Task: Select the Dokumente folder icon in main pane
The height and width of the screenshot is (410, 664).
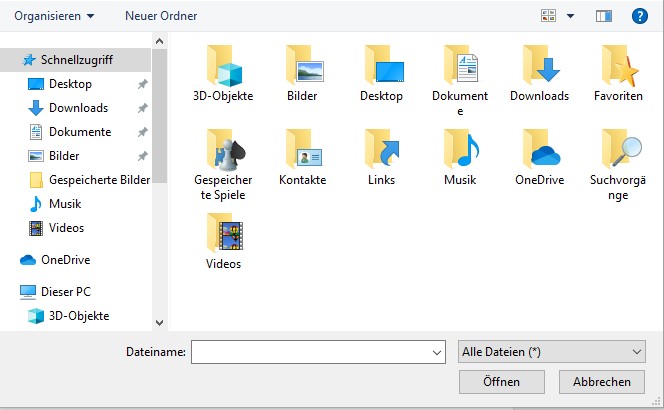Action: [461, 65]
